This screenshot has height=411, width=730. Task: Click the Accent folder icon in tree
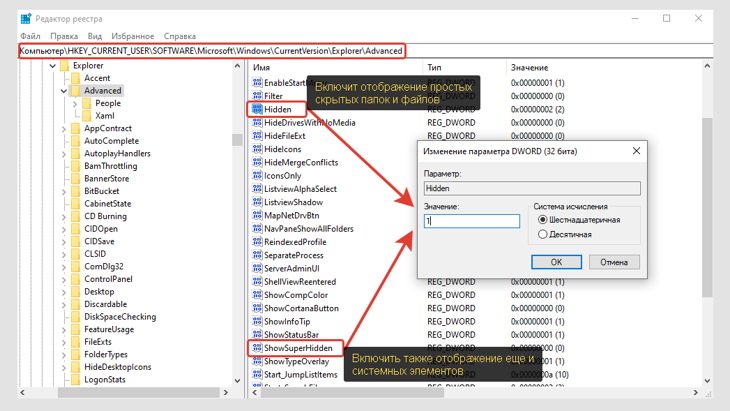(x=75, y=78)
